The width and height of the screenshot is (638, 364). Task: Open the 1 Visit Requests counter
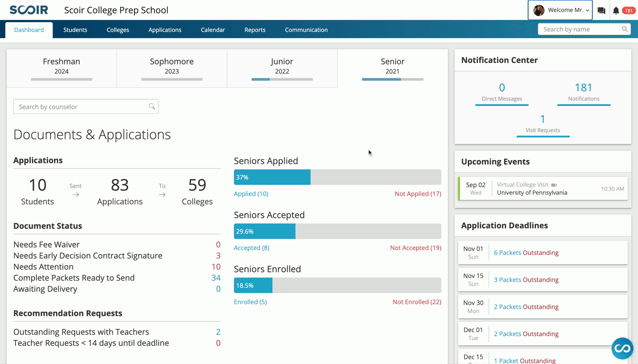[543, 124]
